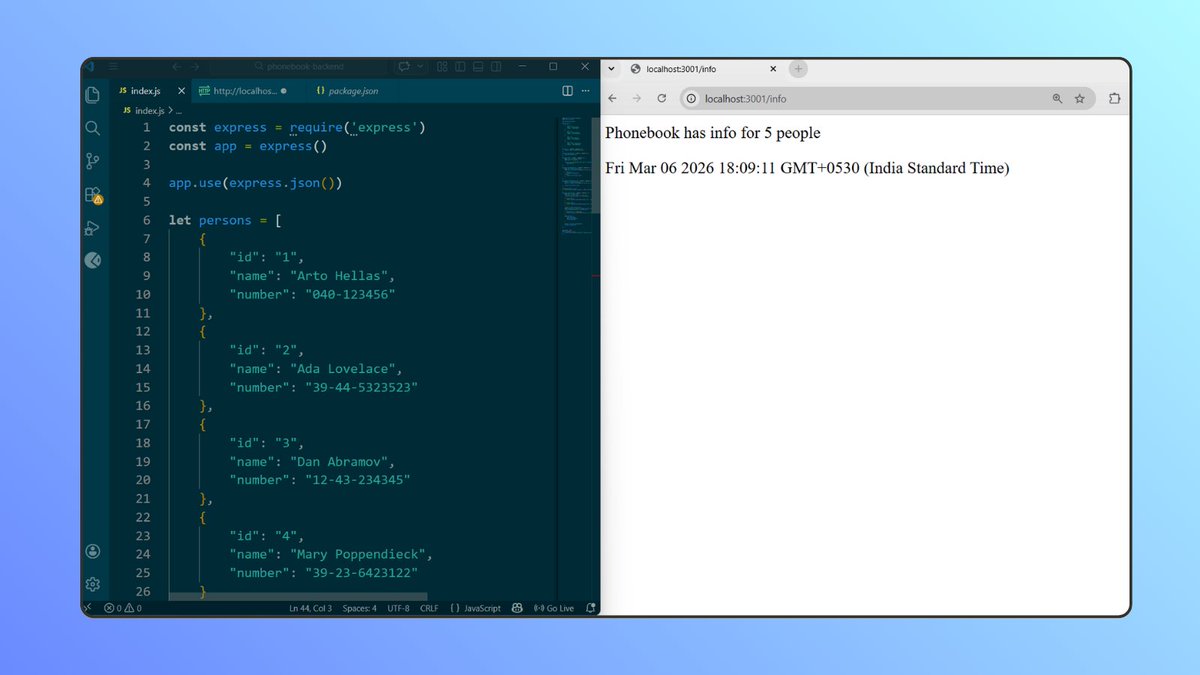
Task: Toggle the secondary side bar
Action: [496, 66]
